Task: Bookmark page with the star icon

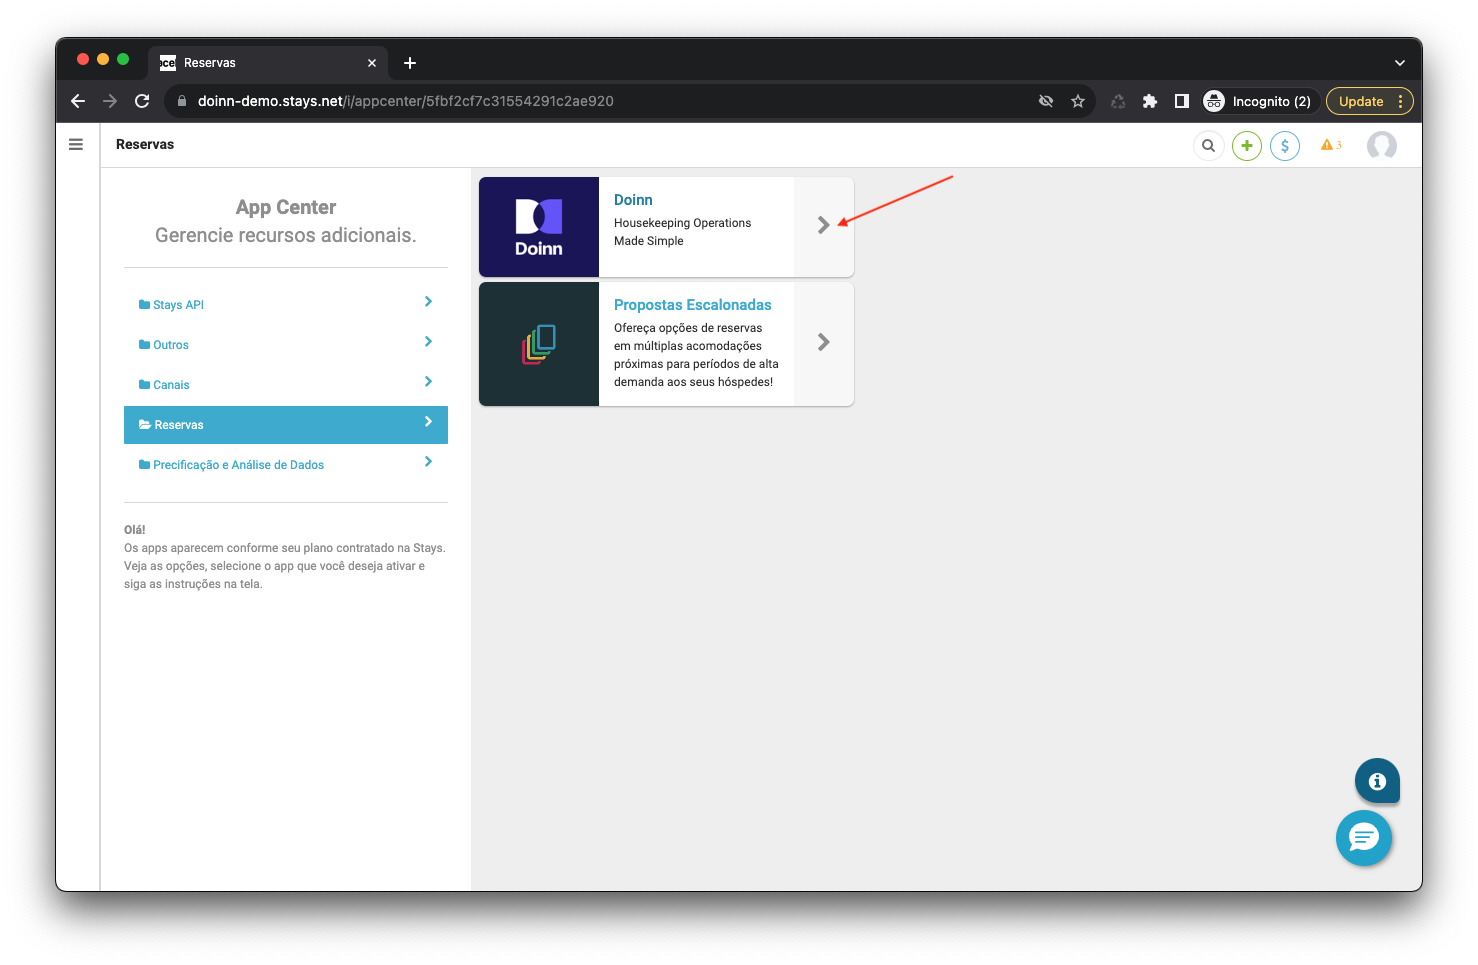Action: point(1078,101)
